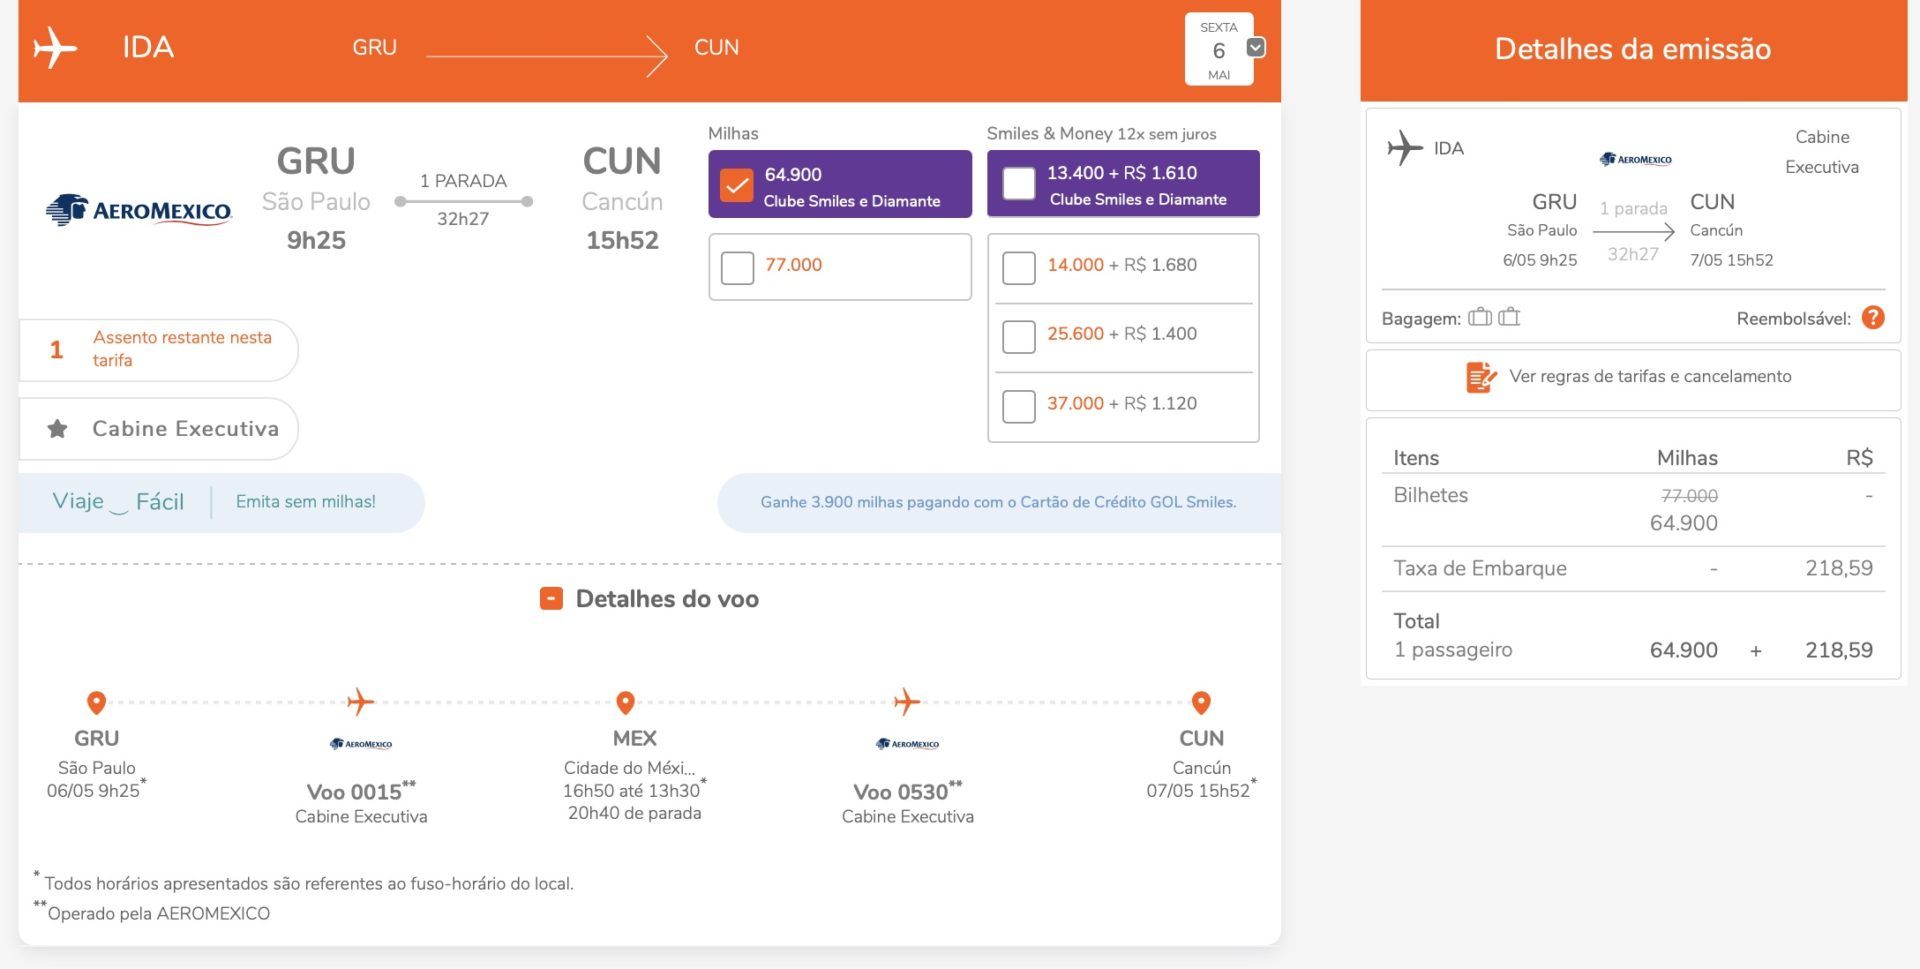This screenshot has height=969, width=1920.
Task: Open Ver regras de tarifas e cancelamento
Action: click(x=1650, y=376)
